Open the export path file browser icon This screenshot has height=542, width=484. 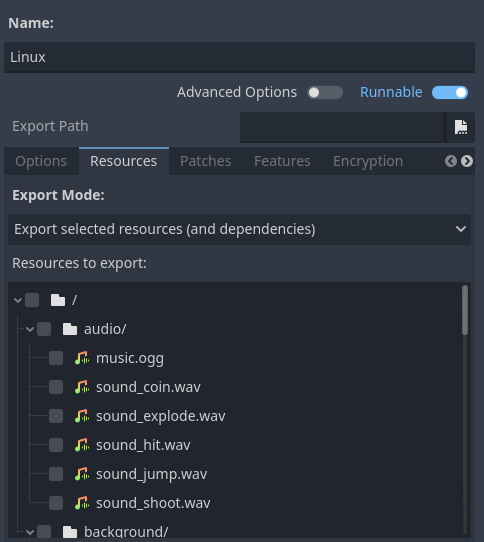[x=460, y=127]
